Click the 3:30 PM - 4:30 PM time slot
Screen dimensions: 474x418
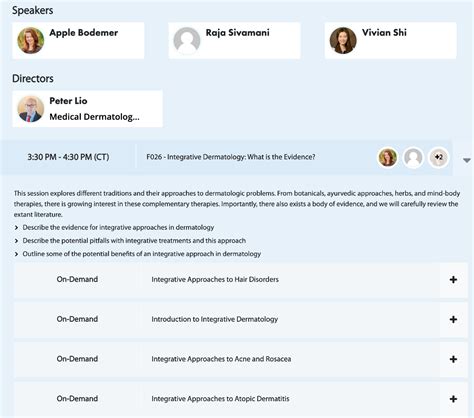pos(68,157)
